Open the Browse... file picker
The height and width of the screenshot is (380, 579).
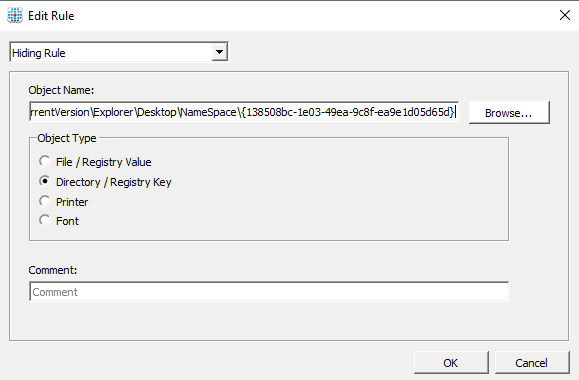point(509,113)
